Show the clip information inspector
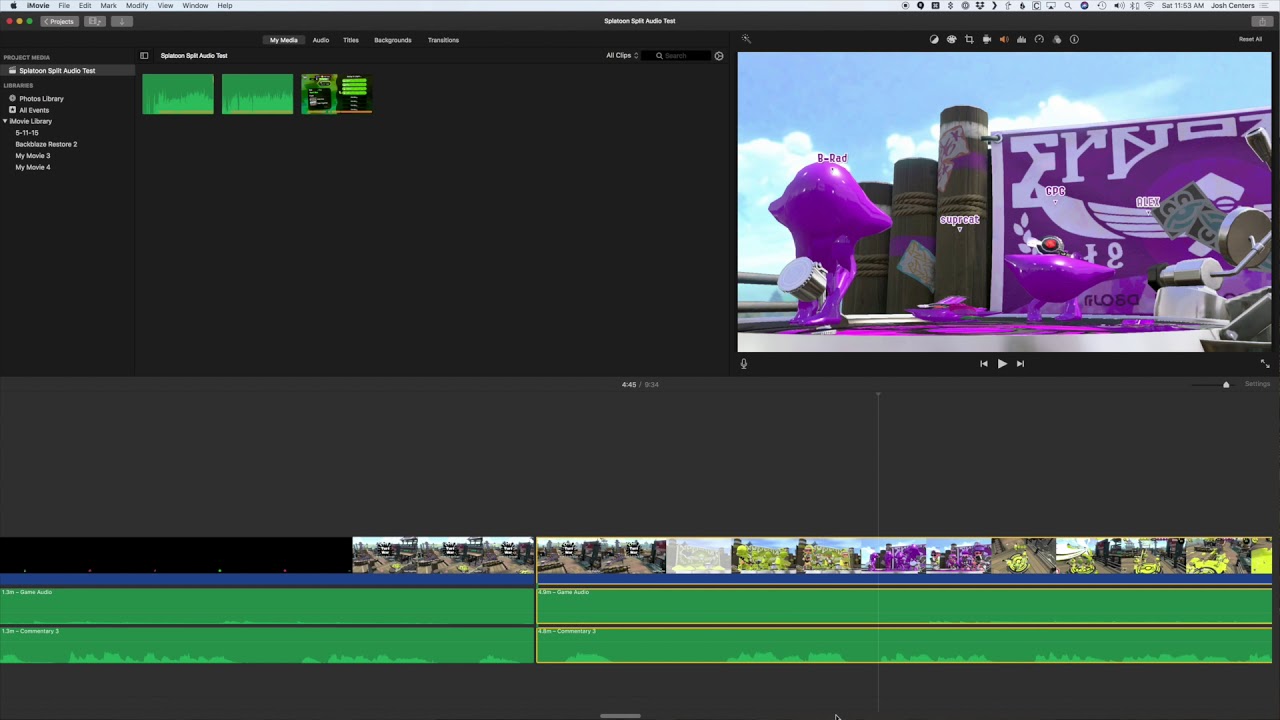Image resolution: width=1280 pixels, height=720 pixels. pyautogui.click(x=1074, y=40)
